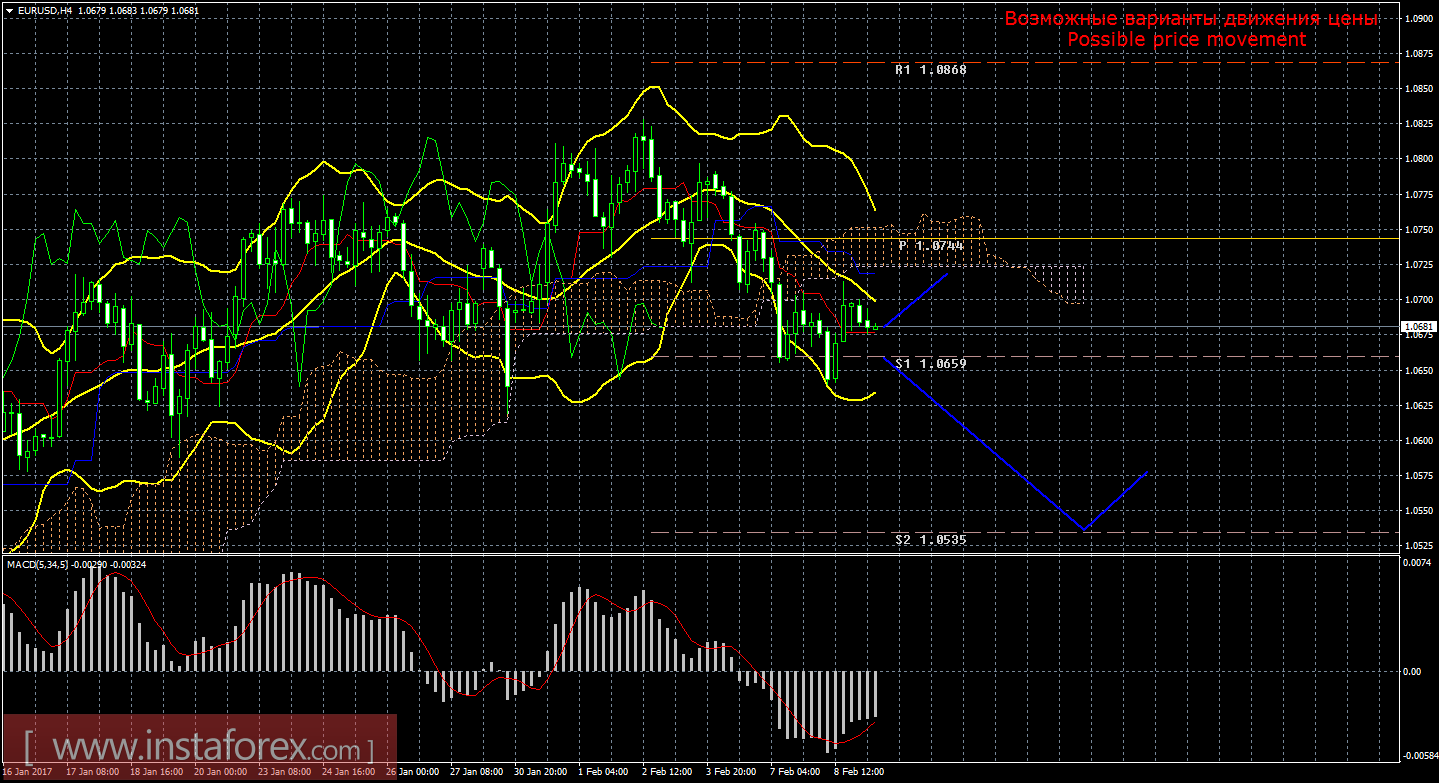Click the '2 Feb 12:00' time axis label
Image resolution: width=1439 pixels, height=783 pixels.
click(x=667, y=772)
